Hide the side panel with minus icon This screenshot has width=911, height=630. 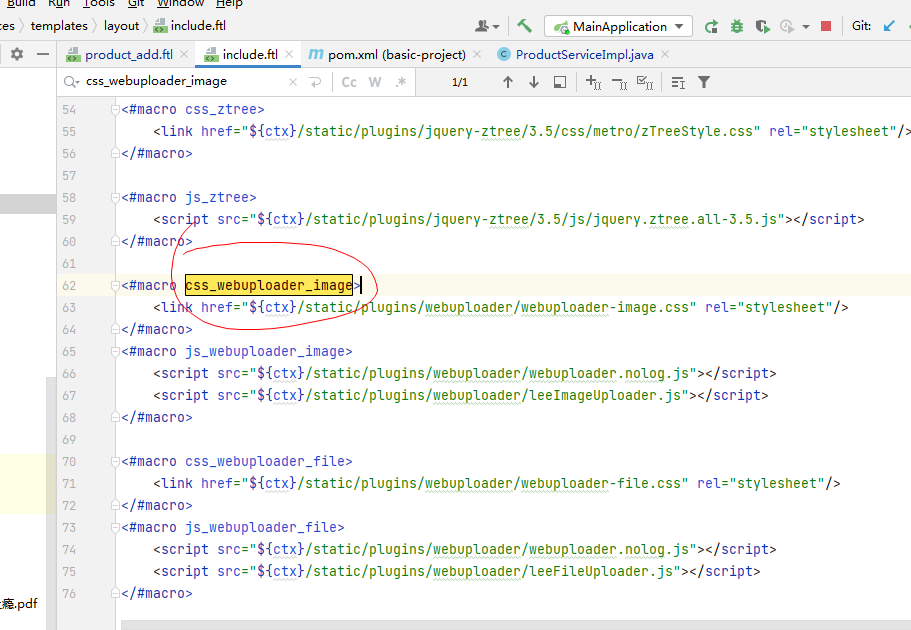click(x=42, y=54)
